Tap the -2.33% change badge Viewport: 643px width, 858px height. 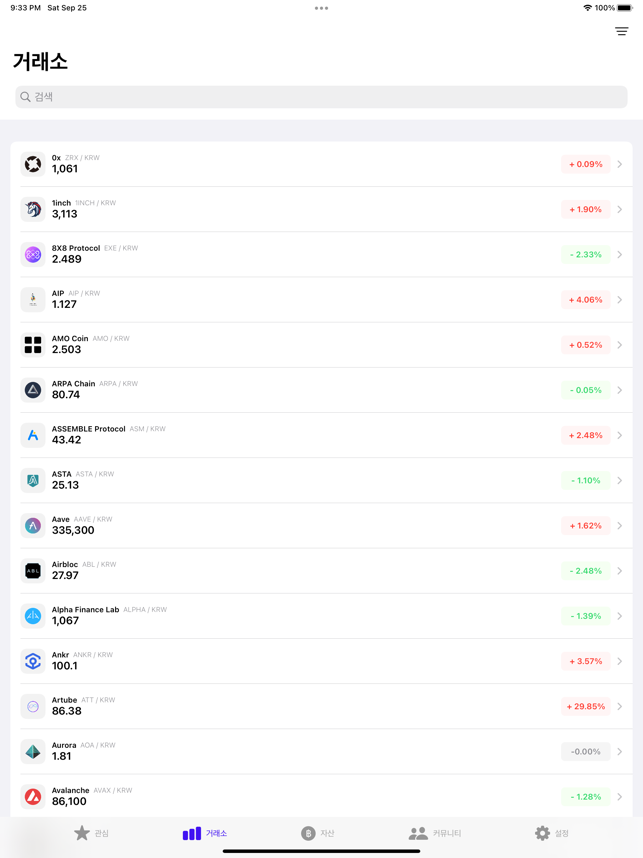pos(586,254)
